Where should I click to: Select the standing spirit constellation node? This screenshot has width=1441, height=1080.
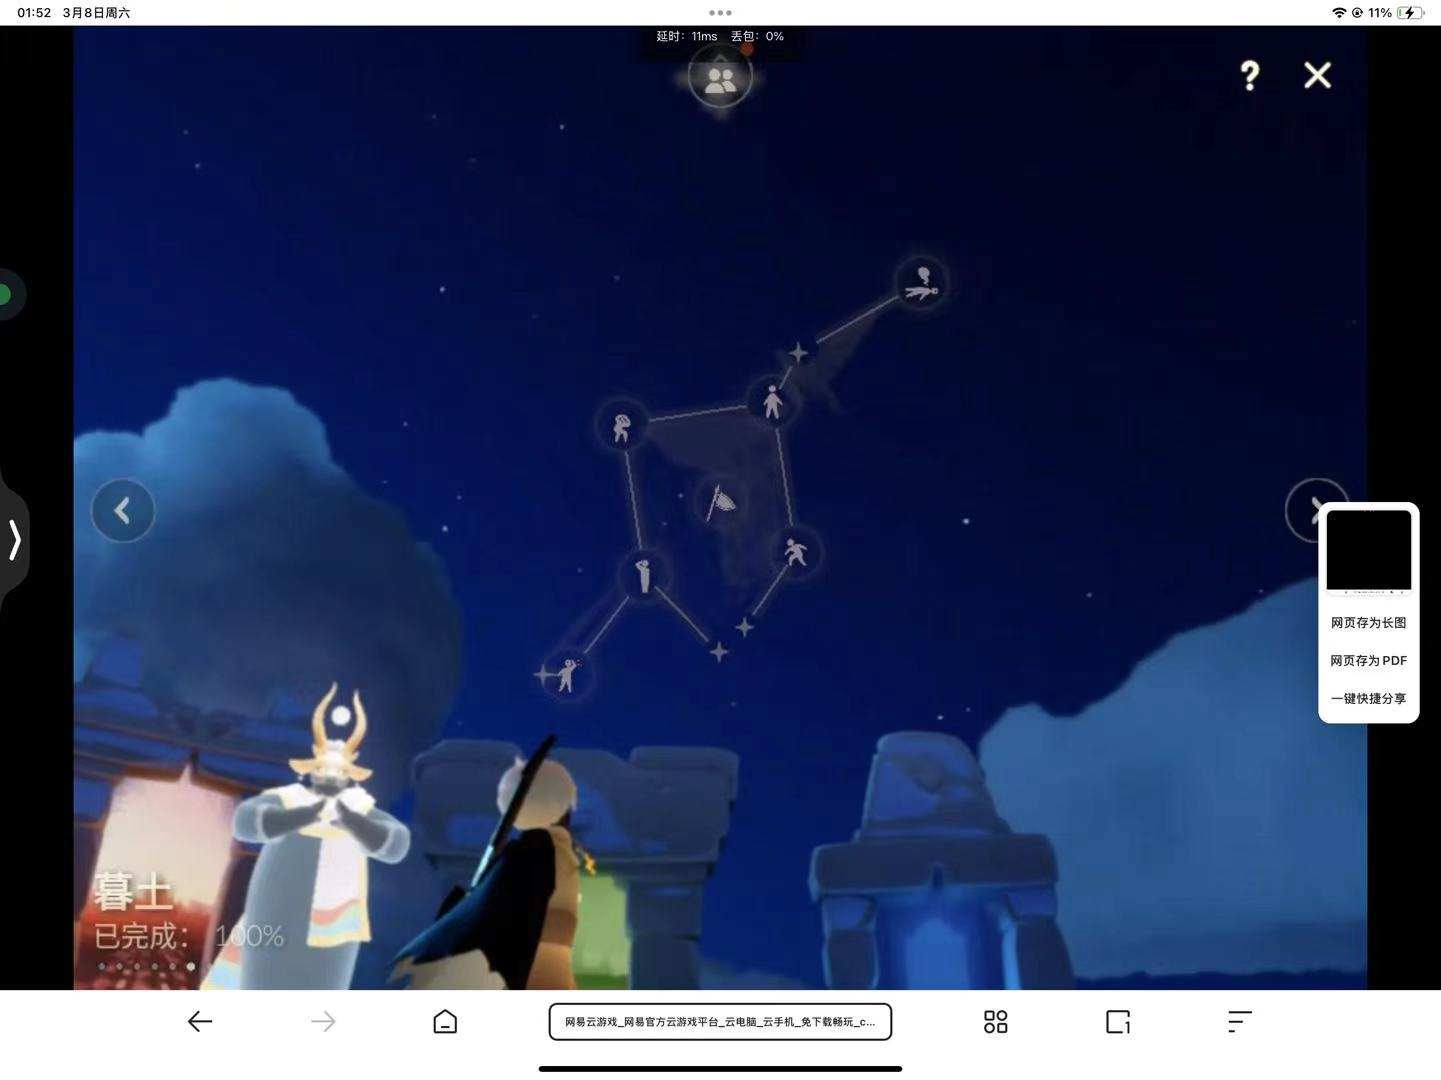click(x=771, y=402)
